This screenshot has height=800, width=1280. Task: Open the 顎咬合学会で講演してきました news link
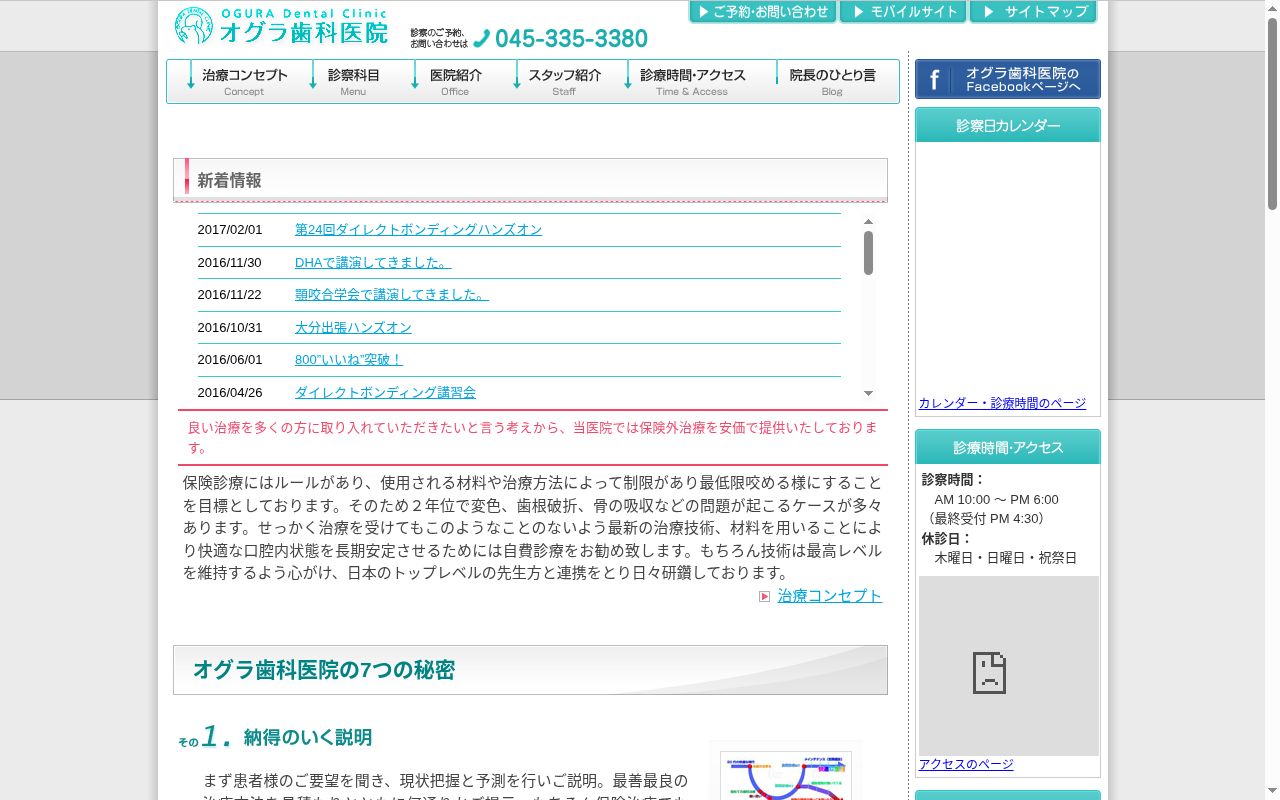(x=392, y=295)
